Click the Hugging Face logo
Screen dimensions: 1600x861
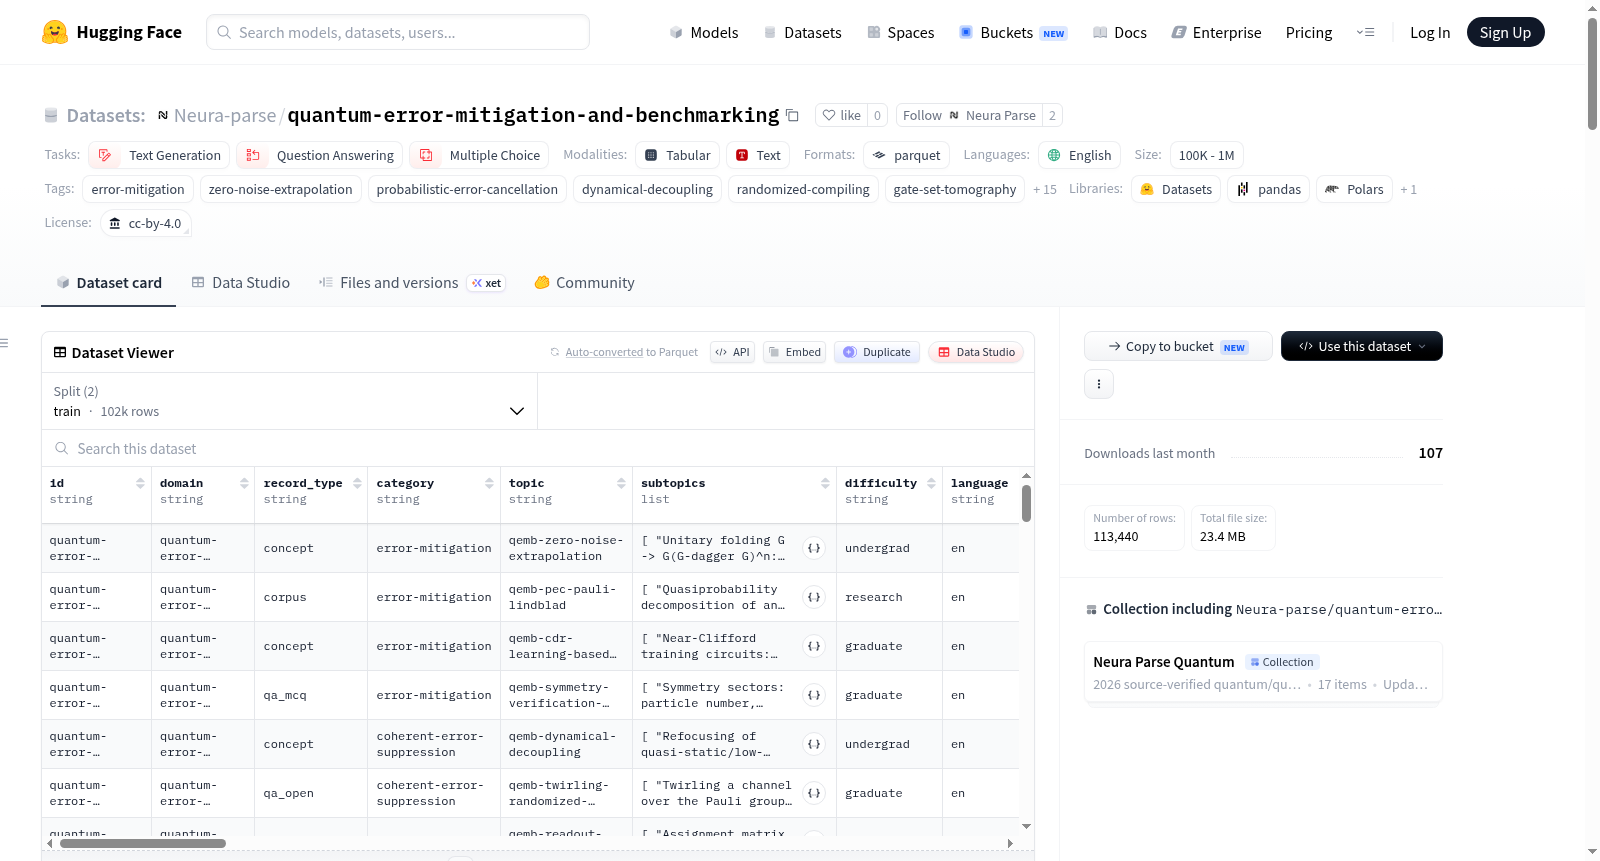point(111,32)
